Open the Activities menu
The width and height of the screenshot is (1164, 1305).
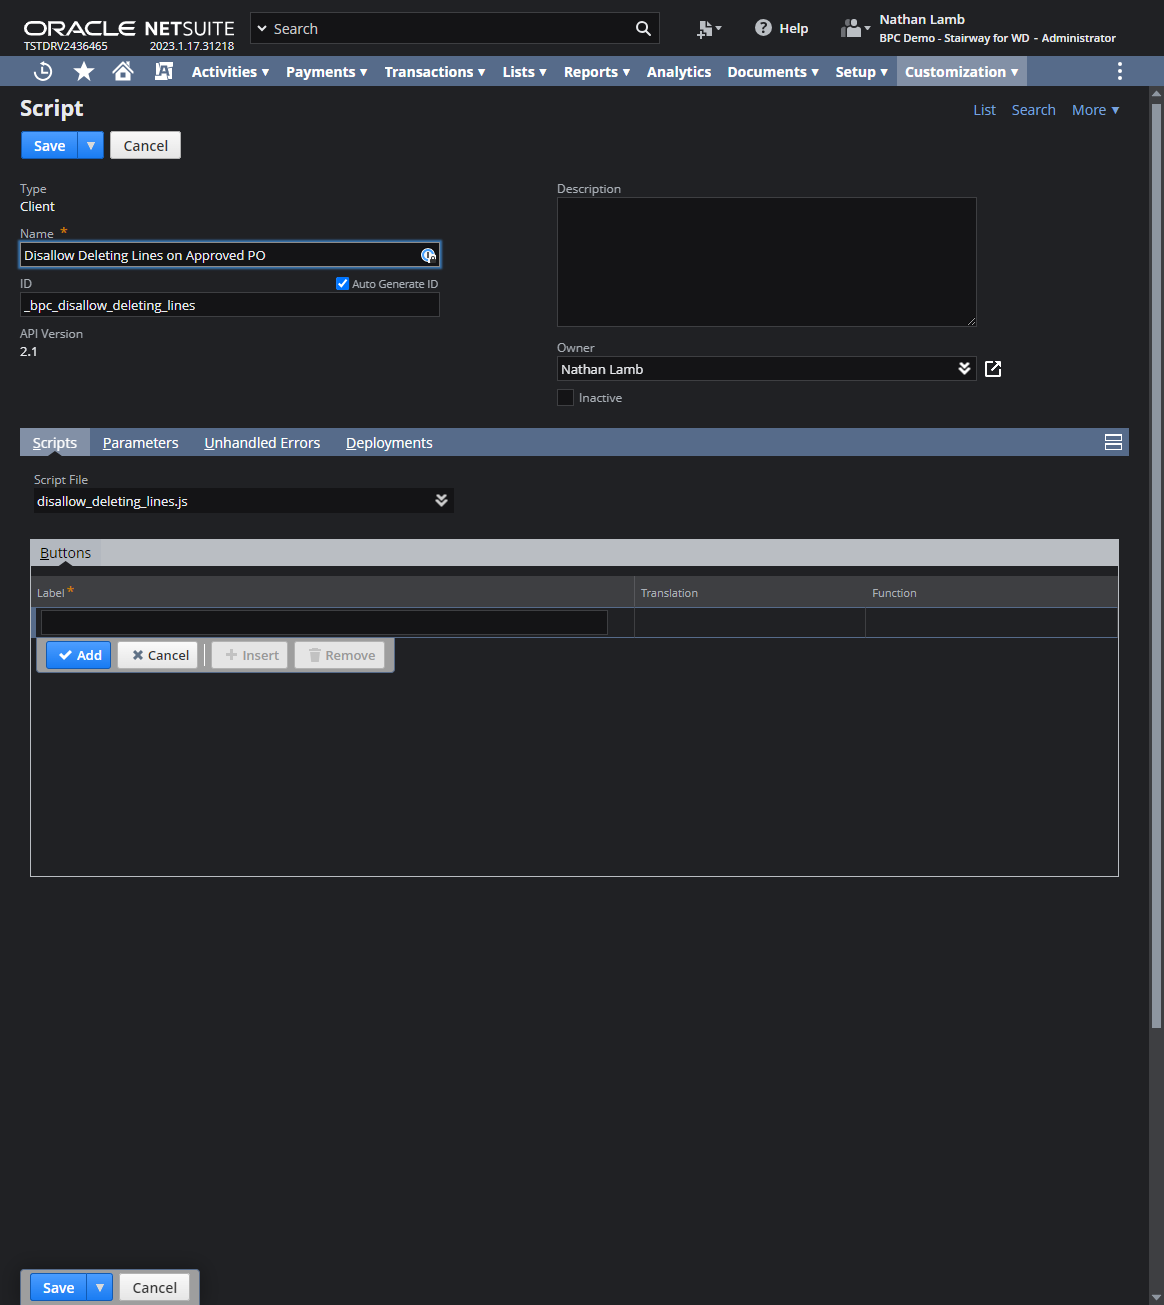tap(231, 72)
